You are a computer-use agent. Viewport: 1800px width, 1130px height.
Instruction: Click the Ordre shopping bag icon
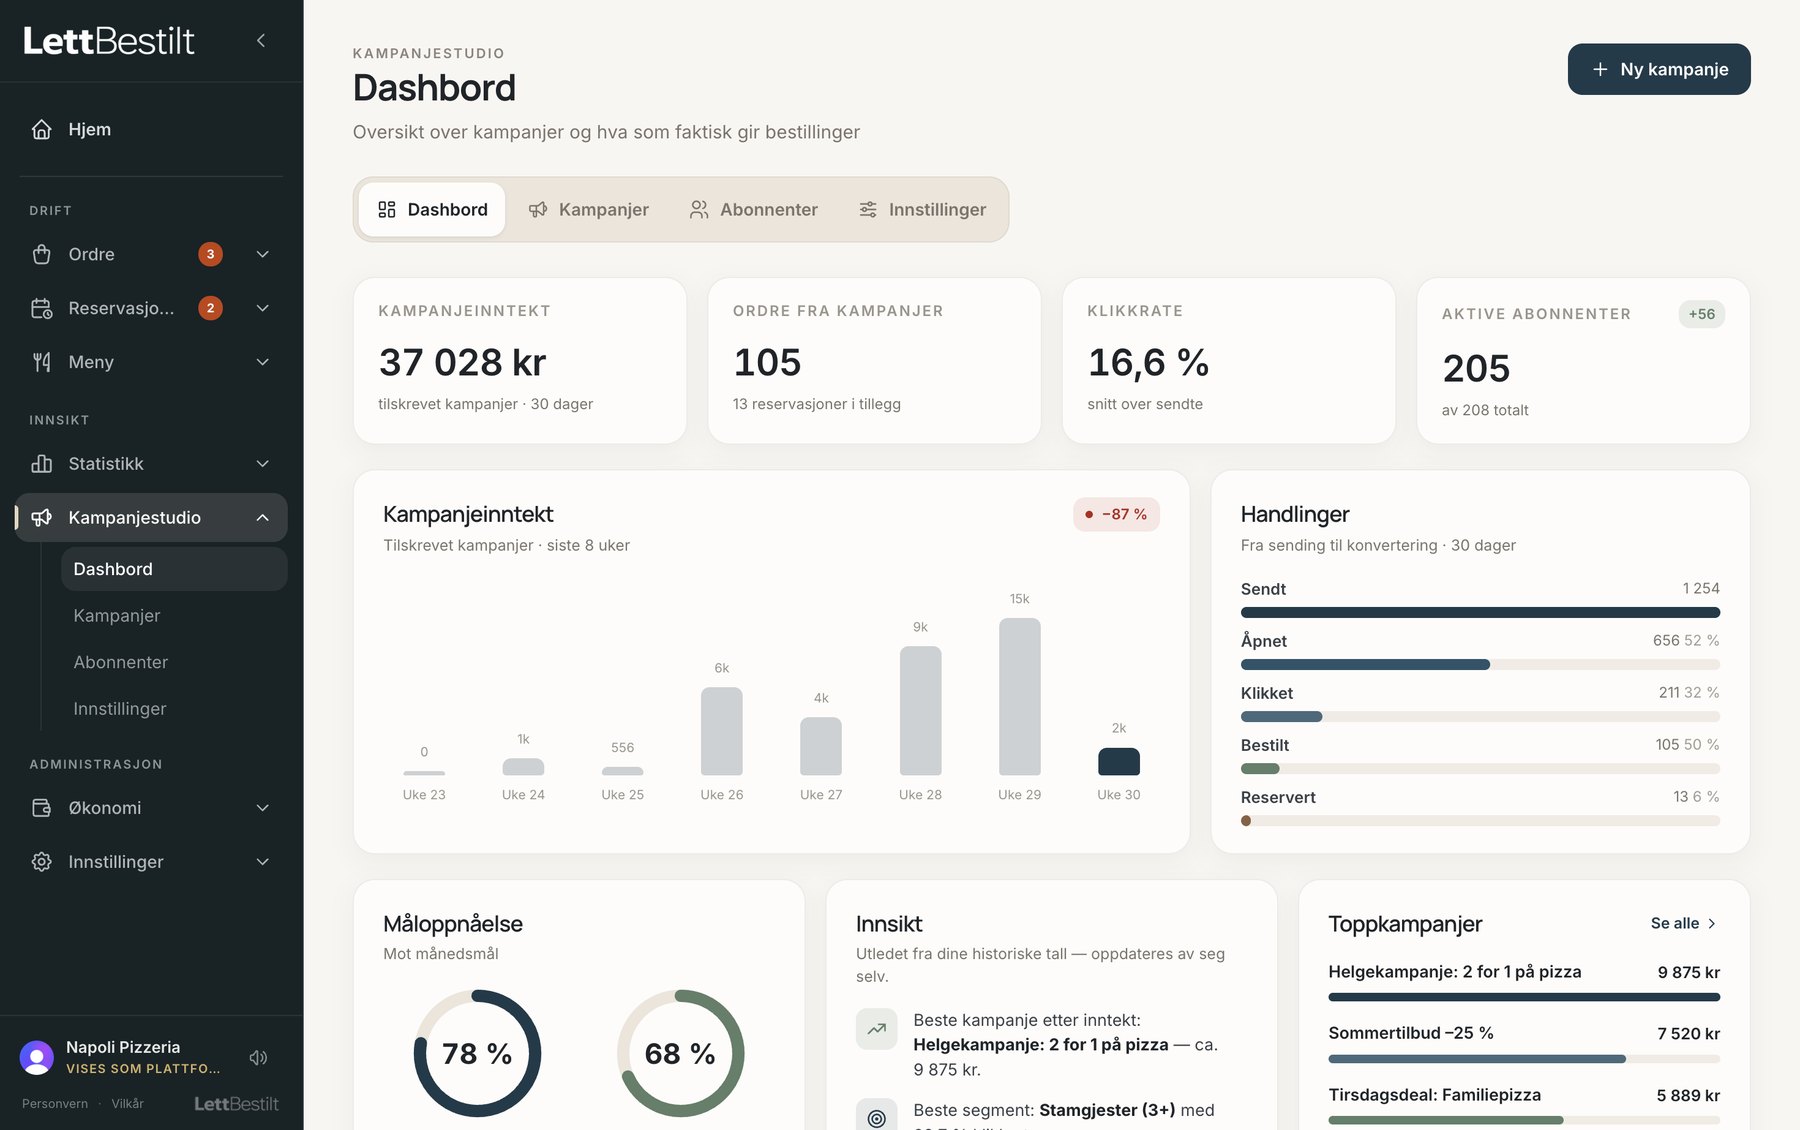click(x=41, y=254)
